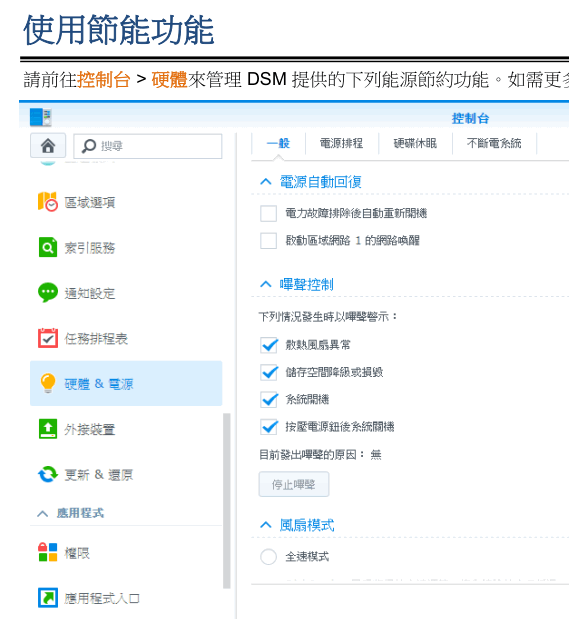Viewport: 569px width, 619px height.
Task: Switch to the 硬碟休眠 tab
Action: (x=415, y=143)
